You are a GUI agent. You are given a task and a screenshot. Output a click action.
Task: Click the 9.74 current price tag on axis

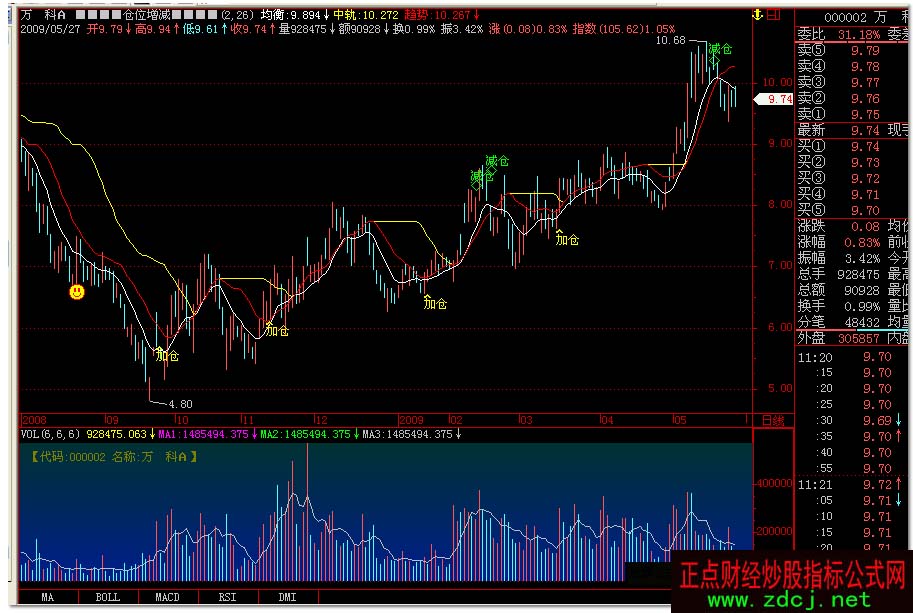tap(775, 99)
